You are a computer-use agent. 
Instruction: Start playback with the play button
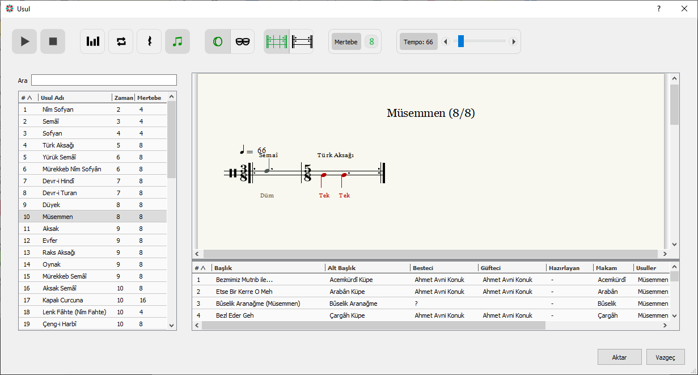[x=24, y=41]
